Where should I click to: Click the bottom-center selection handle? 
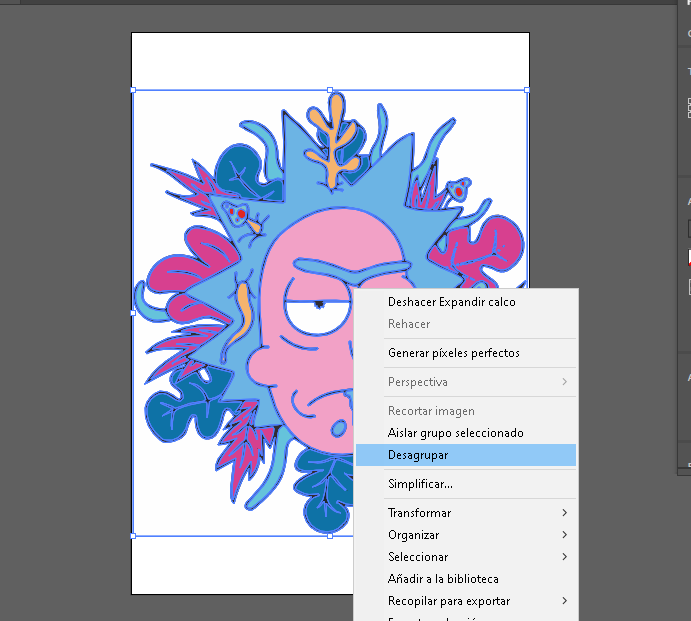(330, 536)
